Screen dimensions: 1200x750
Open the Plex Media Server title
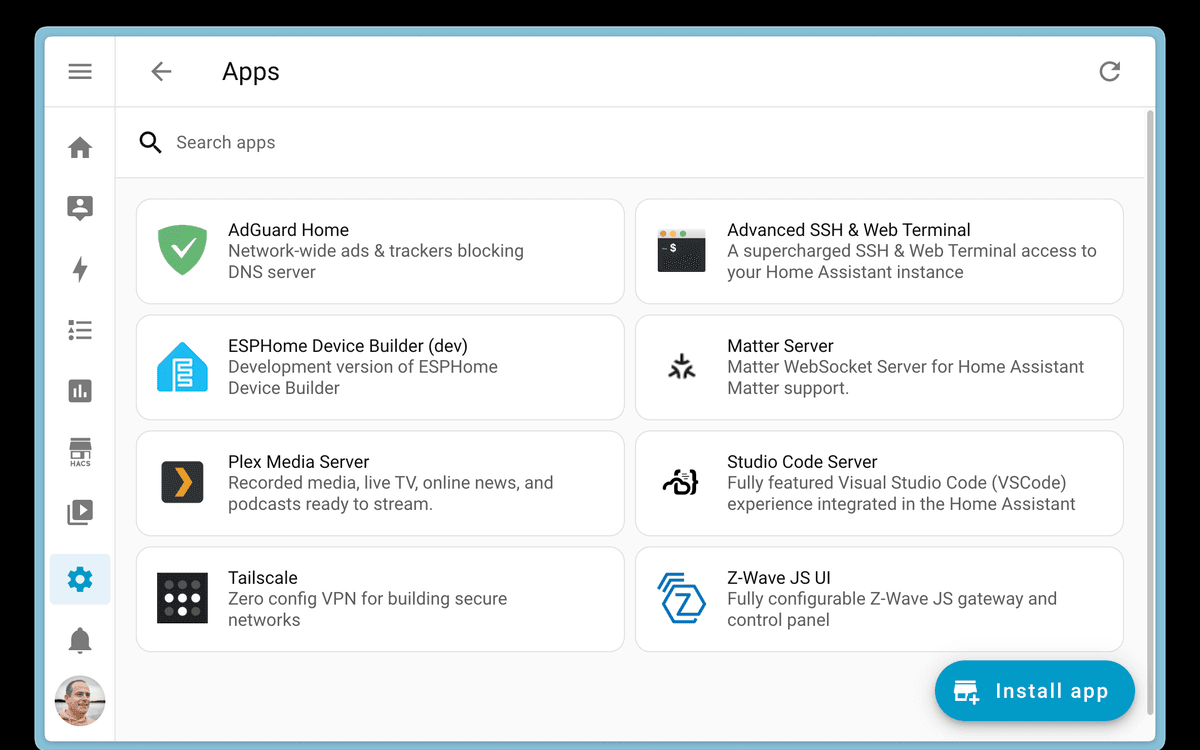pos(299,462)
